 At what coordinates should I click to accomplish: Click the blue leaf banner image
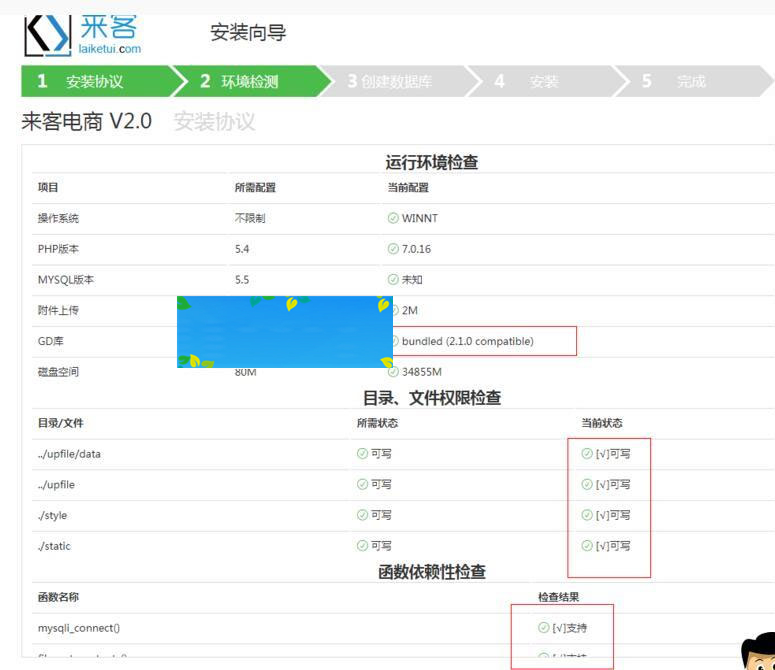pyautogui.click(x=284, y=332)
